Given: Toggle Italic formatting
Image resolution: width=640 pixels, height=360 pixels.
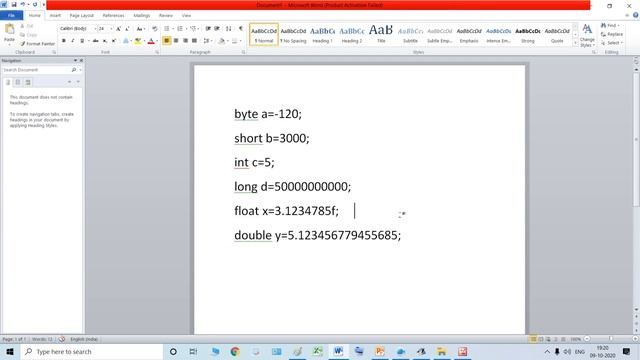Looking at the screenshot, I should pyautogui.click(x=73, y=41).
